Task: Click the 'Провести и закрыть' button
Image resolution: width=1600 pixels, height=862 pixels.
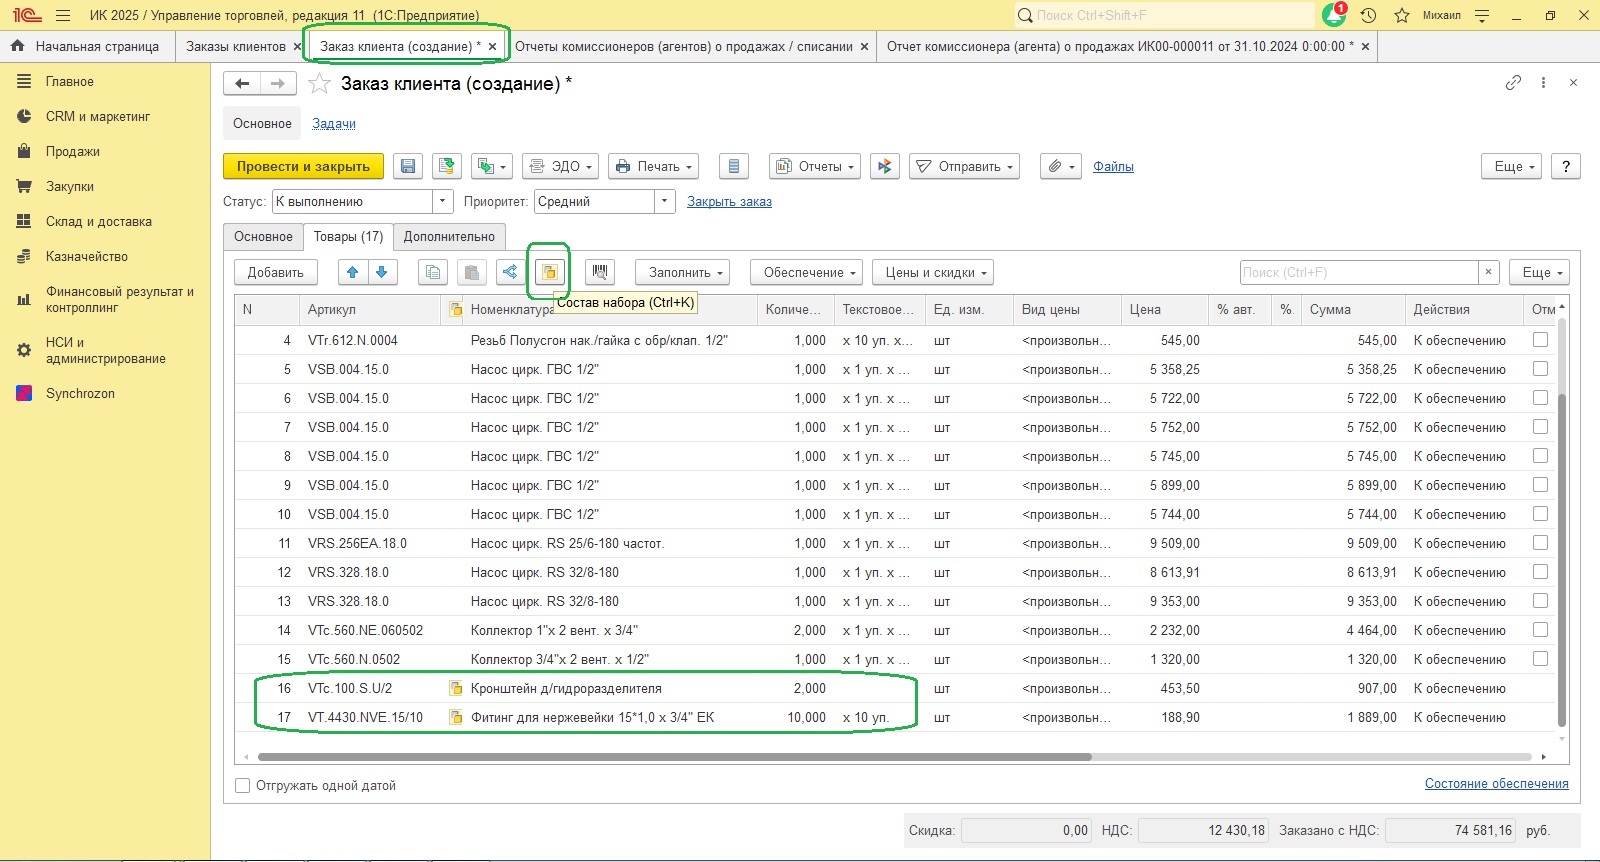Action: (303, 167)
